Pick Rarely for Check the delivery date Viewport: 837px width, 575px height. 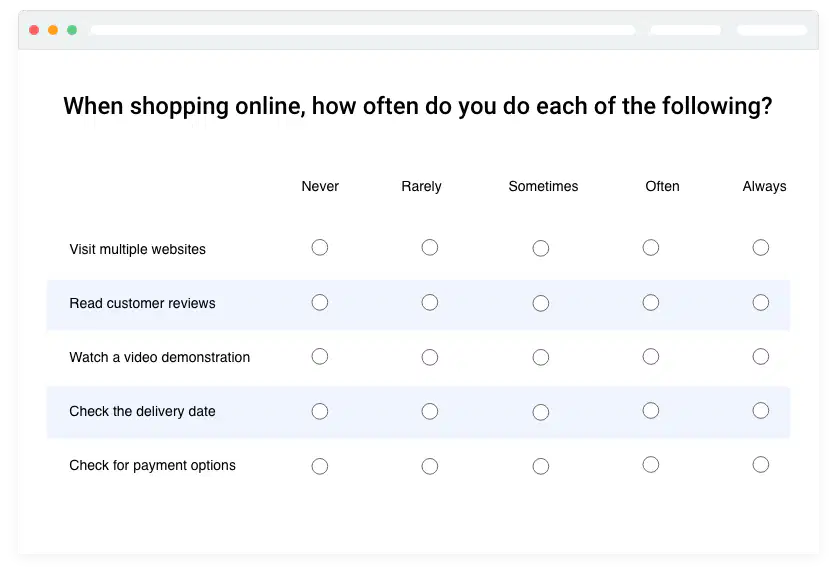430,412
